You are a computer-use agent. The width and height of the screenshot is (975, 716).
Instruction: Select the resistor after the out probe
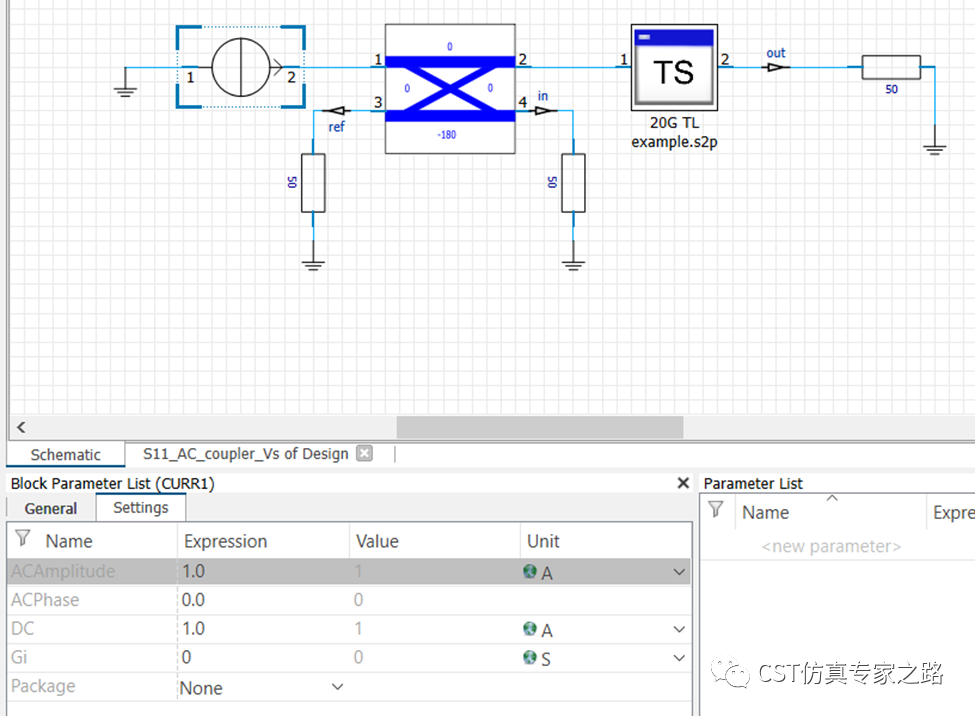coord(891,67)
